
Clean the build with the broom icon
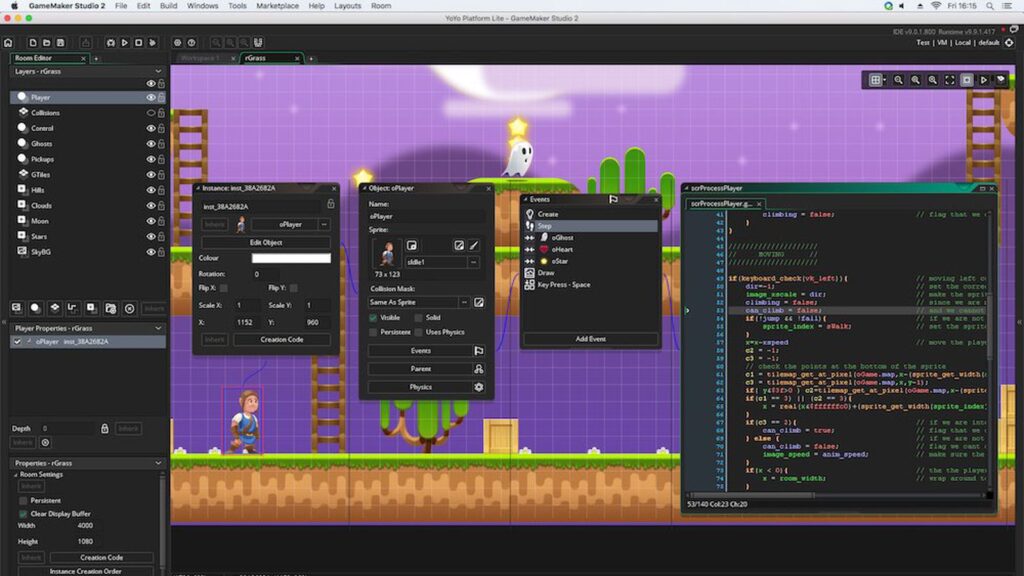coord(152,42)
